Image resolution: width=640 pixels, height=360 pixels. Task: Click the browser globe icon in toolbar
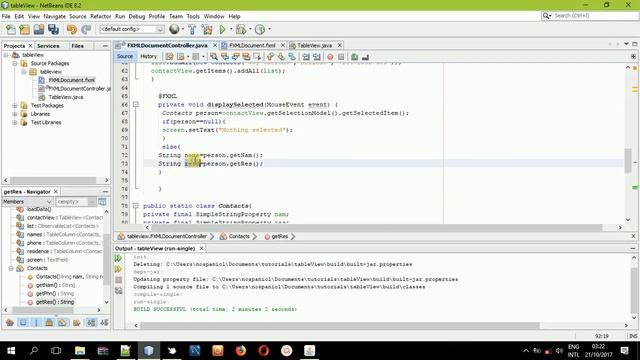(x=174, y=29)
